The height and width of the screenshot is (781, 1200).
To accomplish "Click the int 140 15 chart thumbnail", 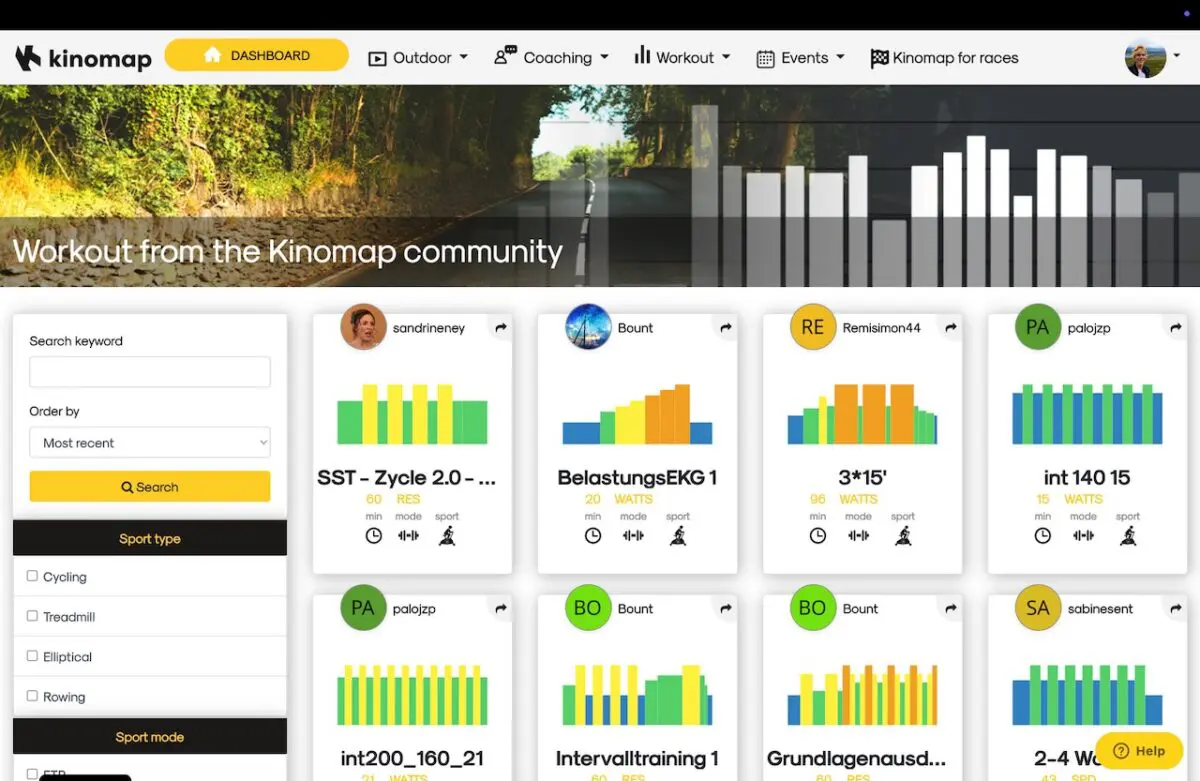I will coord(1087,414).
